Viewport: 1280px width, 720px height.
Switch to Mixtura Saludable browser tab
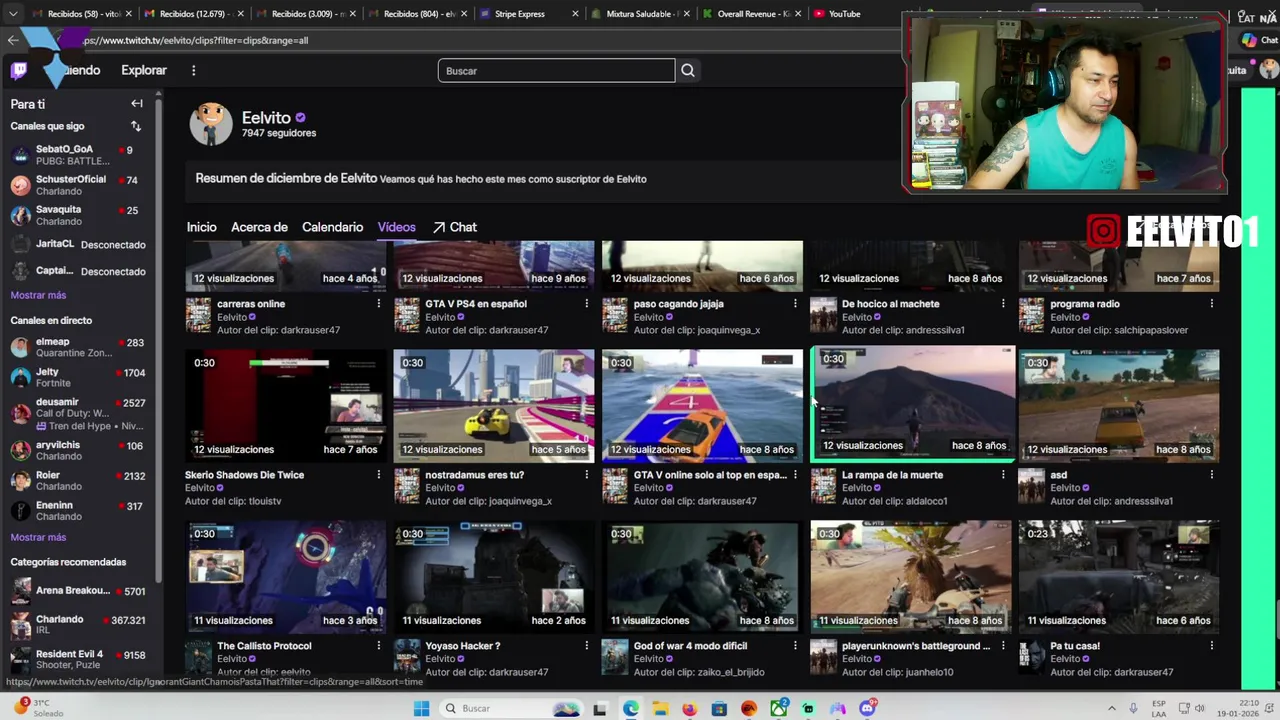click(640, 14)
